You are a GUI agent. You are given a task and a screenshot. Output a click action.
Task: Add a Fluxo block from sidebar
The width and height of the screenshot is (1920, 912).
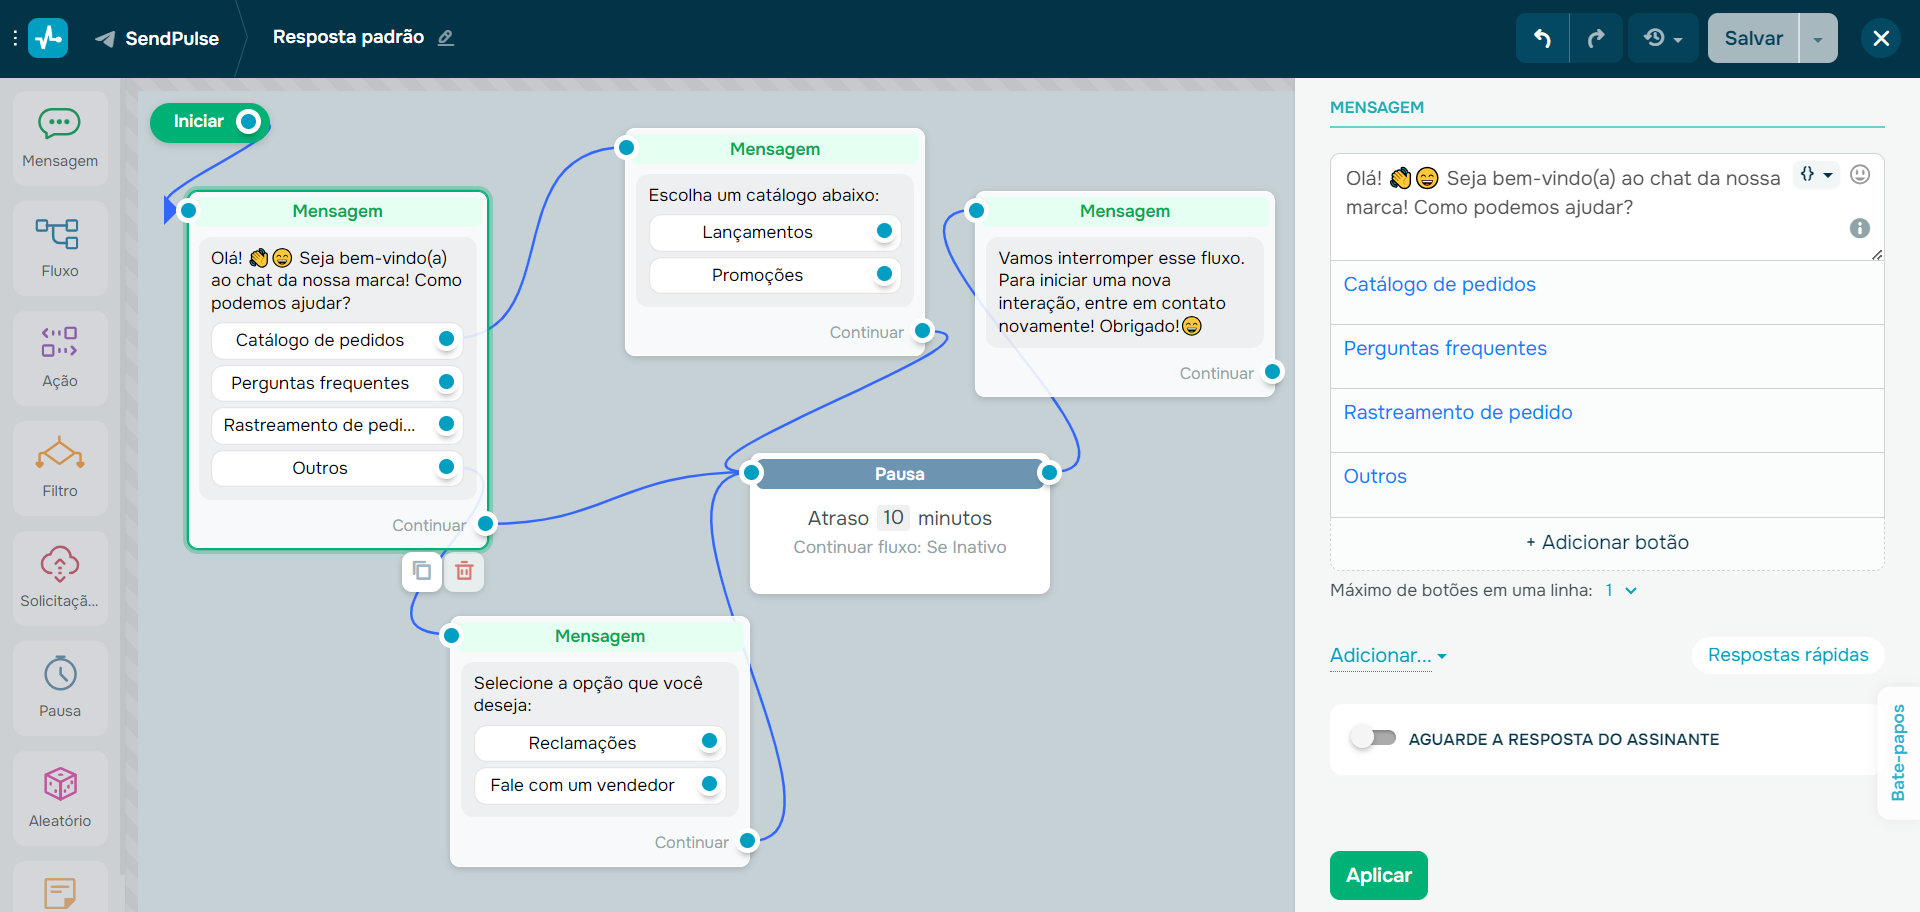[60, 248]
